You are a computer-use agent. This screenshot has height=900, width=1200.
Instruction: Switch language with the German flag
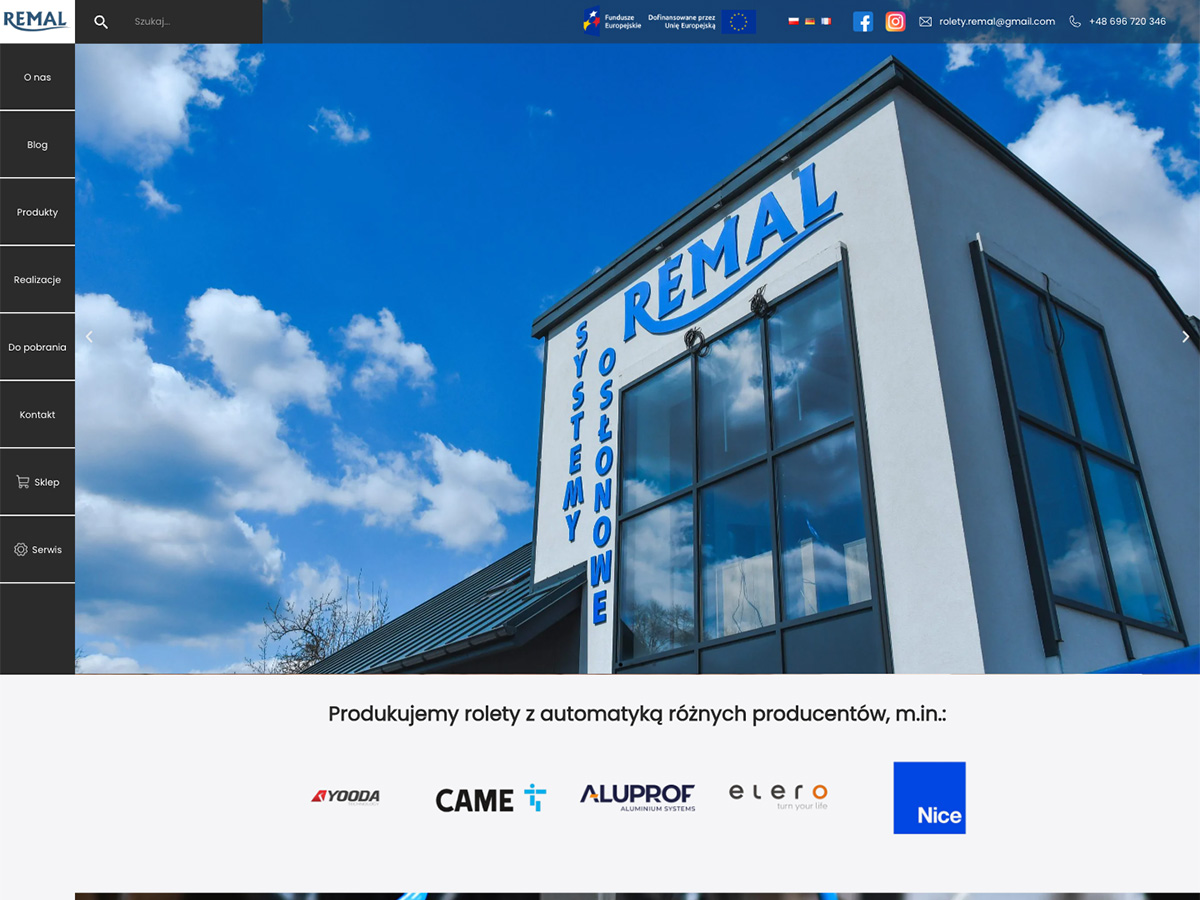tap(810, 21)
